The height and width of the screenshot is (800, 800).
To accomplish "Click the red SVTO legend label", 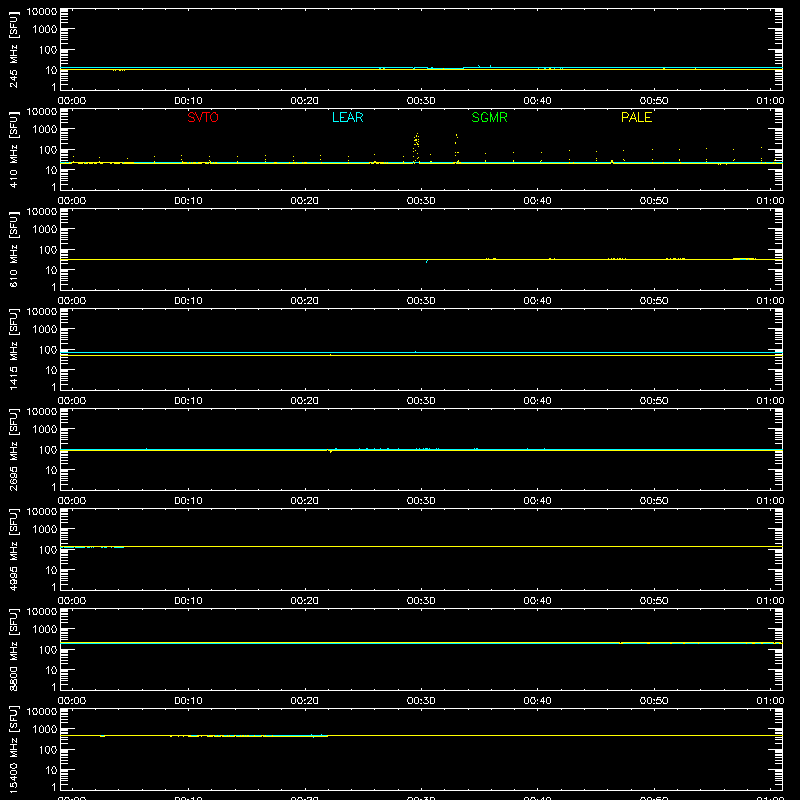I will coord(203,117).
